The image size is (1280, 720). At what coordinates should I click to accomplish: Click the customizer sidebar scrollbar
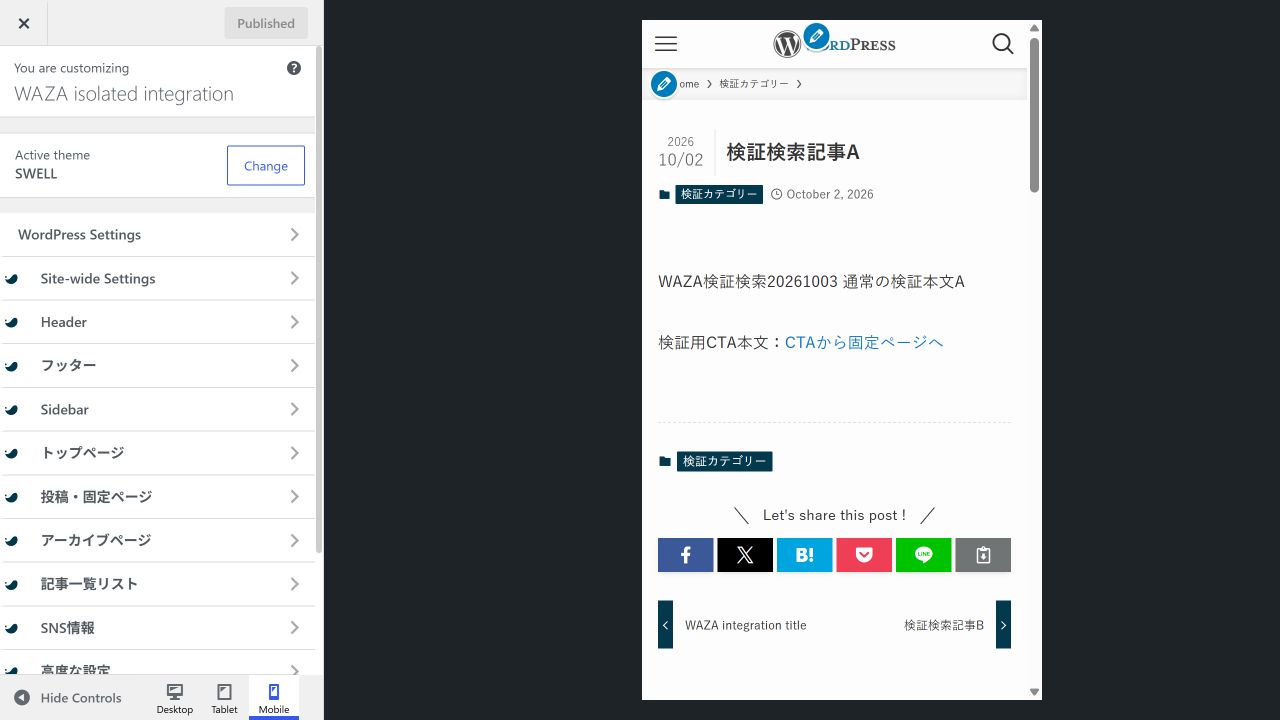tap(319, 300)
